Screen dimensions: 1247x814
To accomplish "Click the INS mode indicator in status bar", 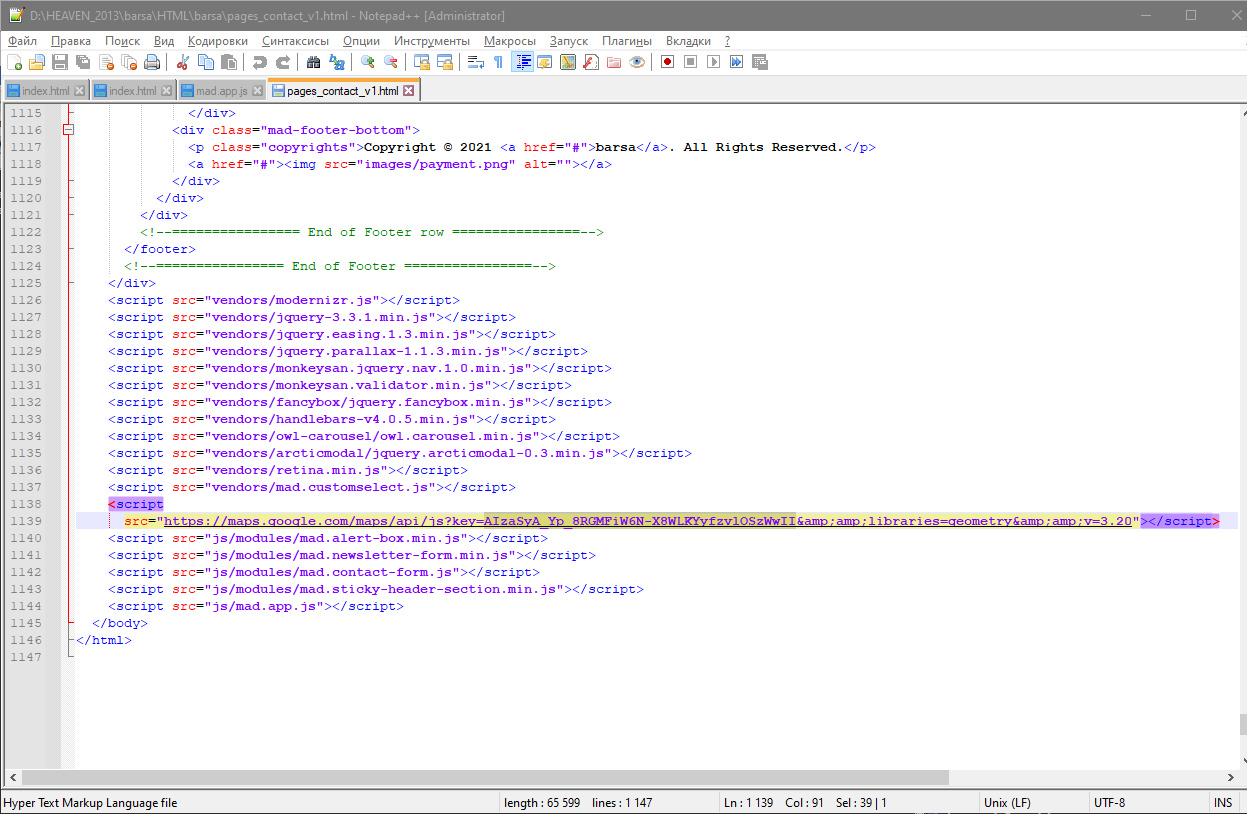I will click(x=1222, y=803).
